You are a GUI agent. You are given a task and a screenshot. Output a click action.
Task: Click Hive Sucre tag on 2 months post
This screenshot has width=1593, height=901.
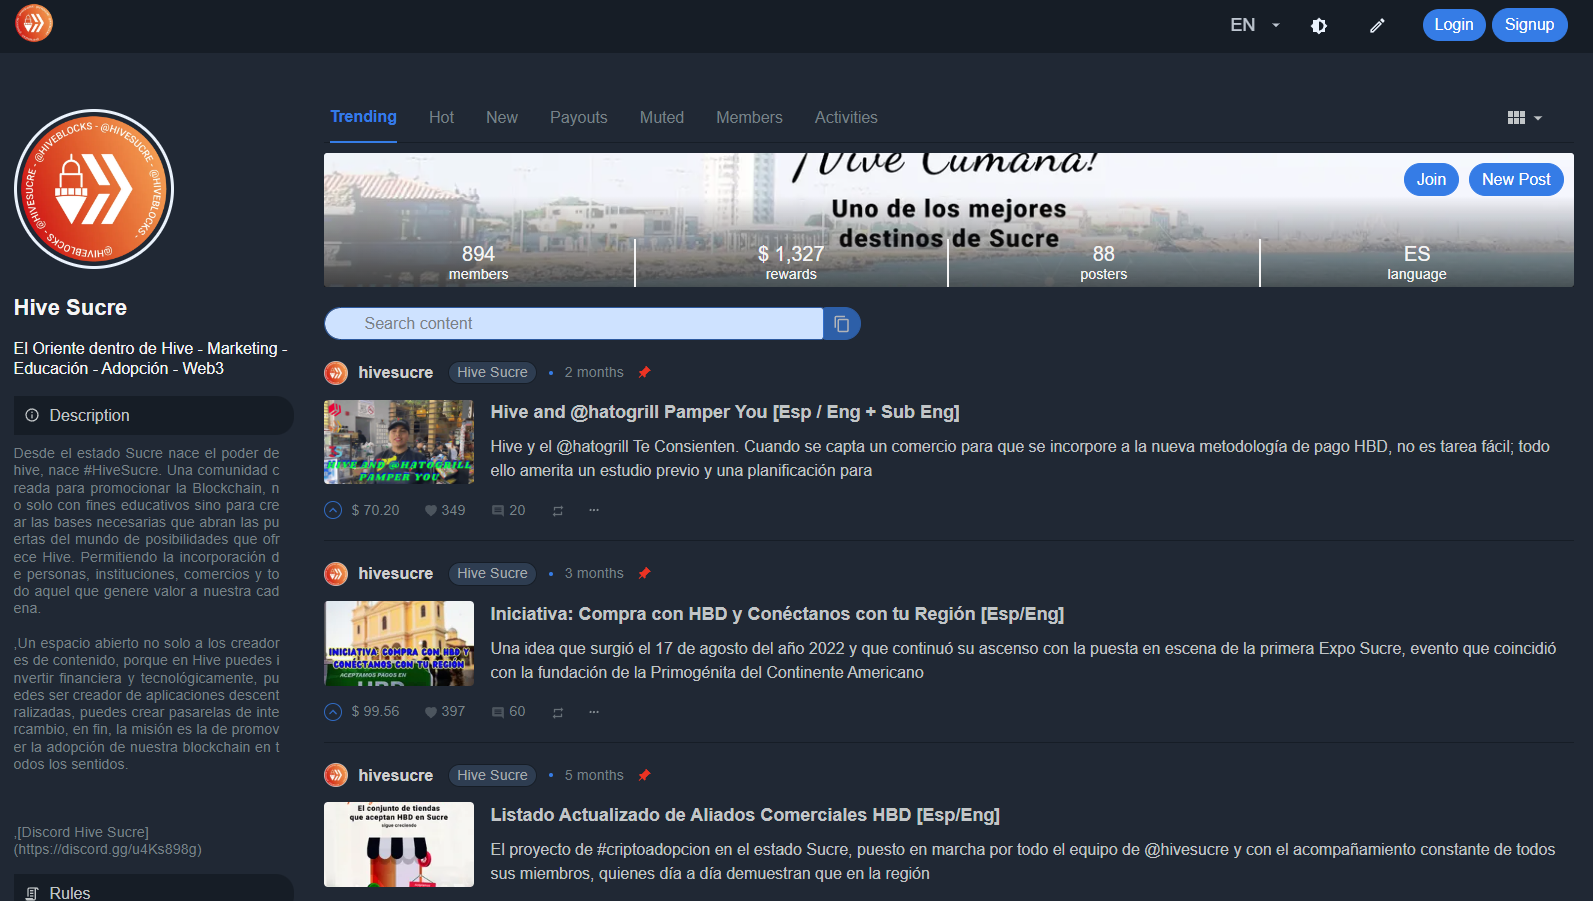point(492,373)
